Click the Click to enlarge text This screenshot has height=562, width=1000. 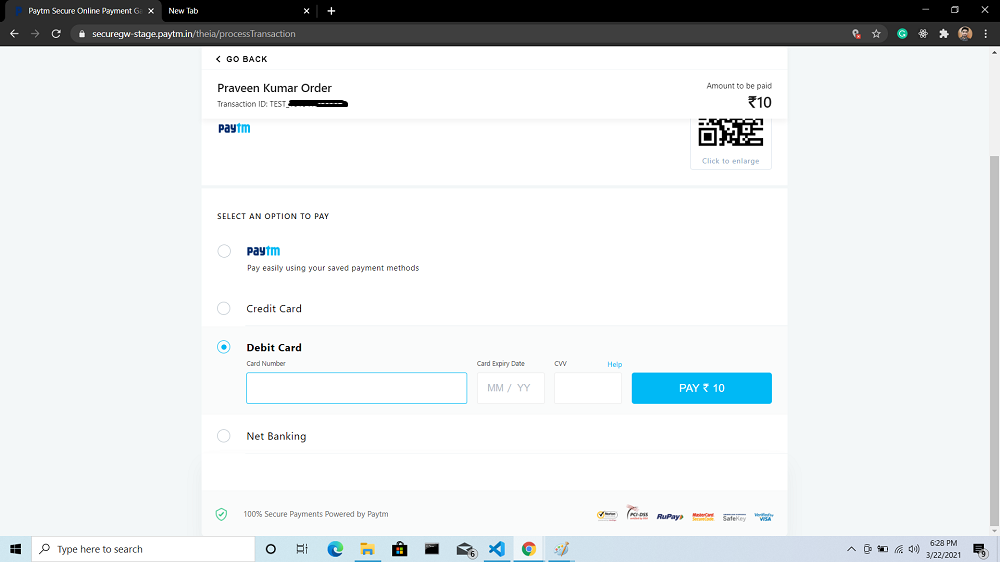[731, 161]
